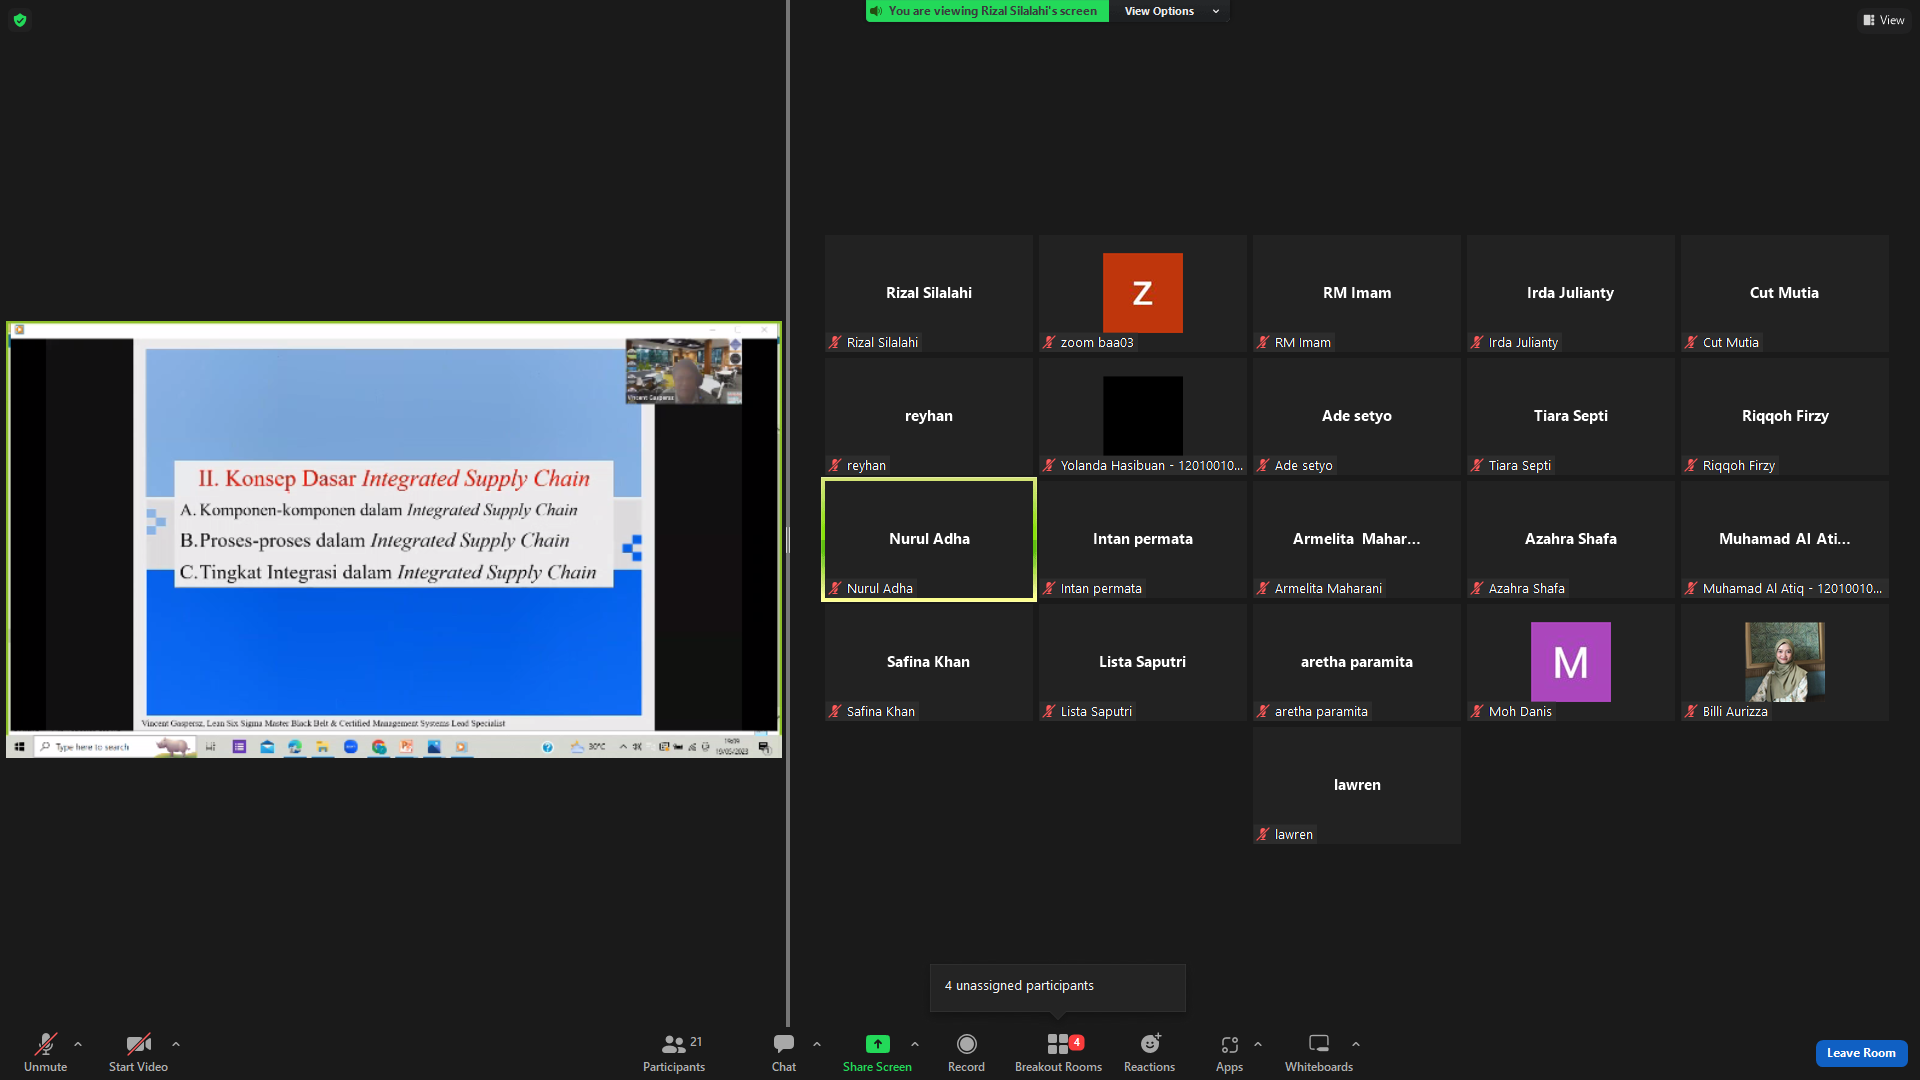This screenshot has height=1080, width=1920.
Task: Open the Participants panel
Action: [674, 1052]
